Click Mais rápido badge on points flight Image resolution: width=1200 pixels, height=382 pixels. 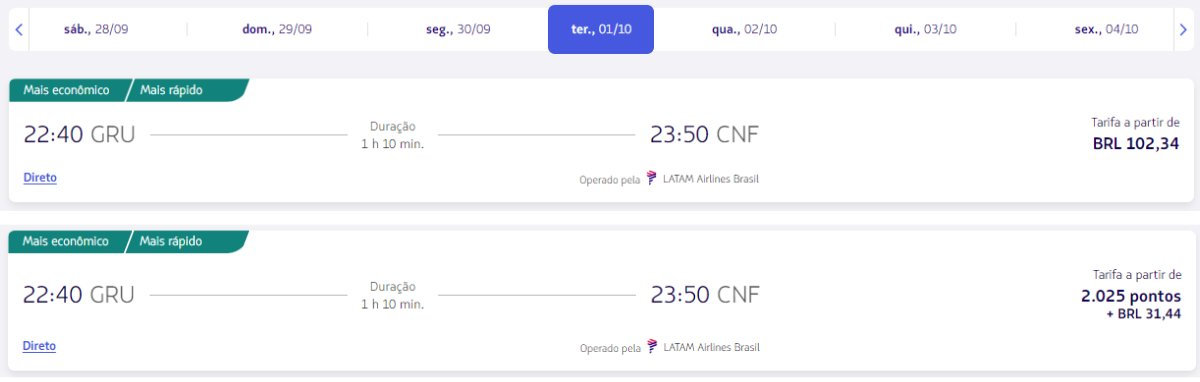[171, 241]
